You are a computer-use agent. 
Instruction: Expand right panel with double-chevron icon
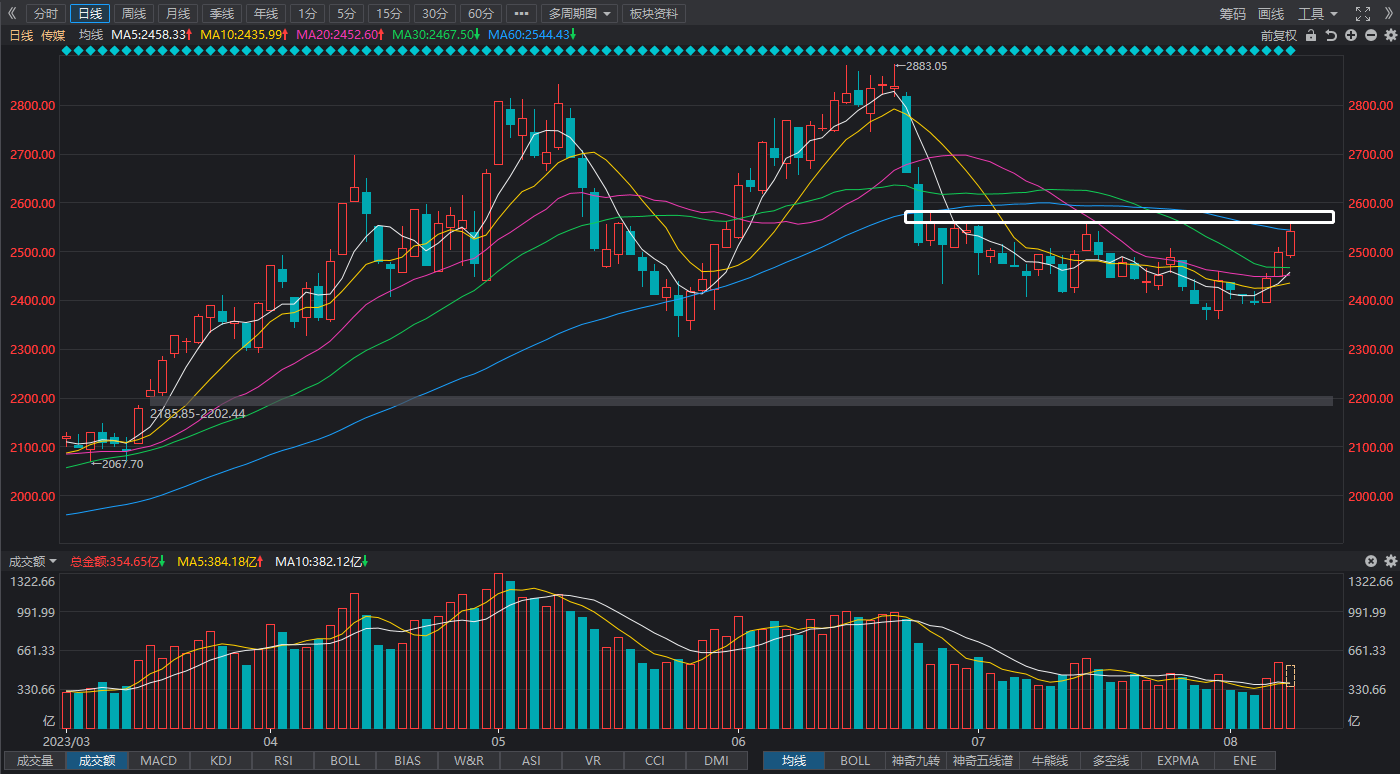click(x=1389, y=14)
